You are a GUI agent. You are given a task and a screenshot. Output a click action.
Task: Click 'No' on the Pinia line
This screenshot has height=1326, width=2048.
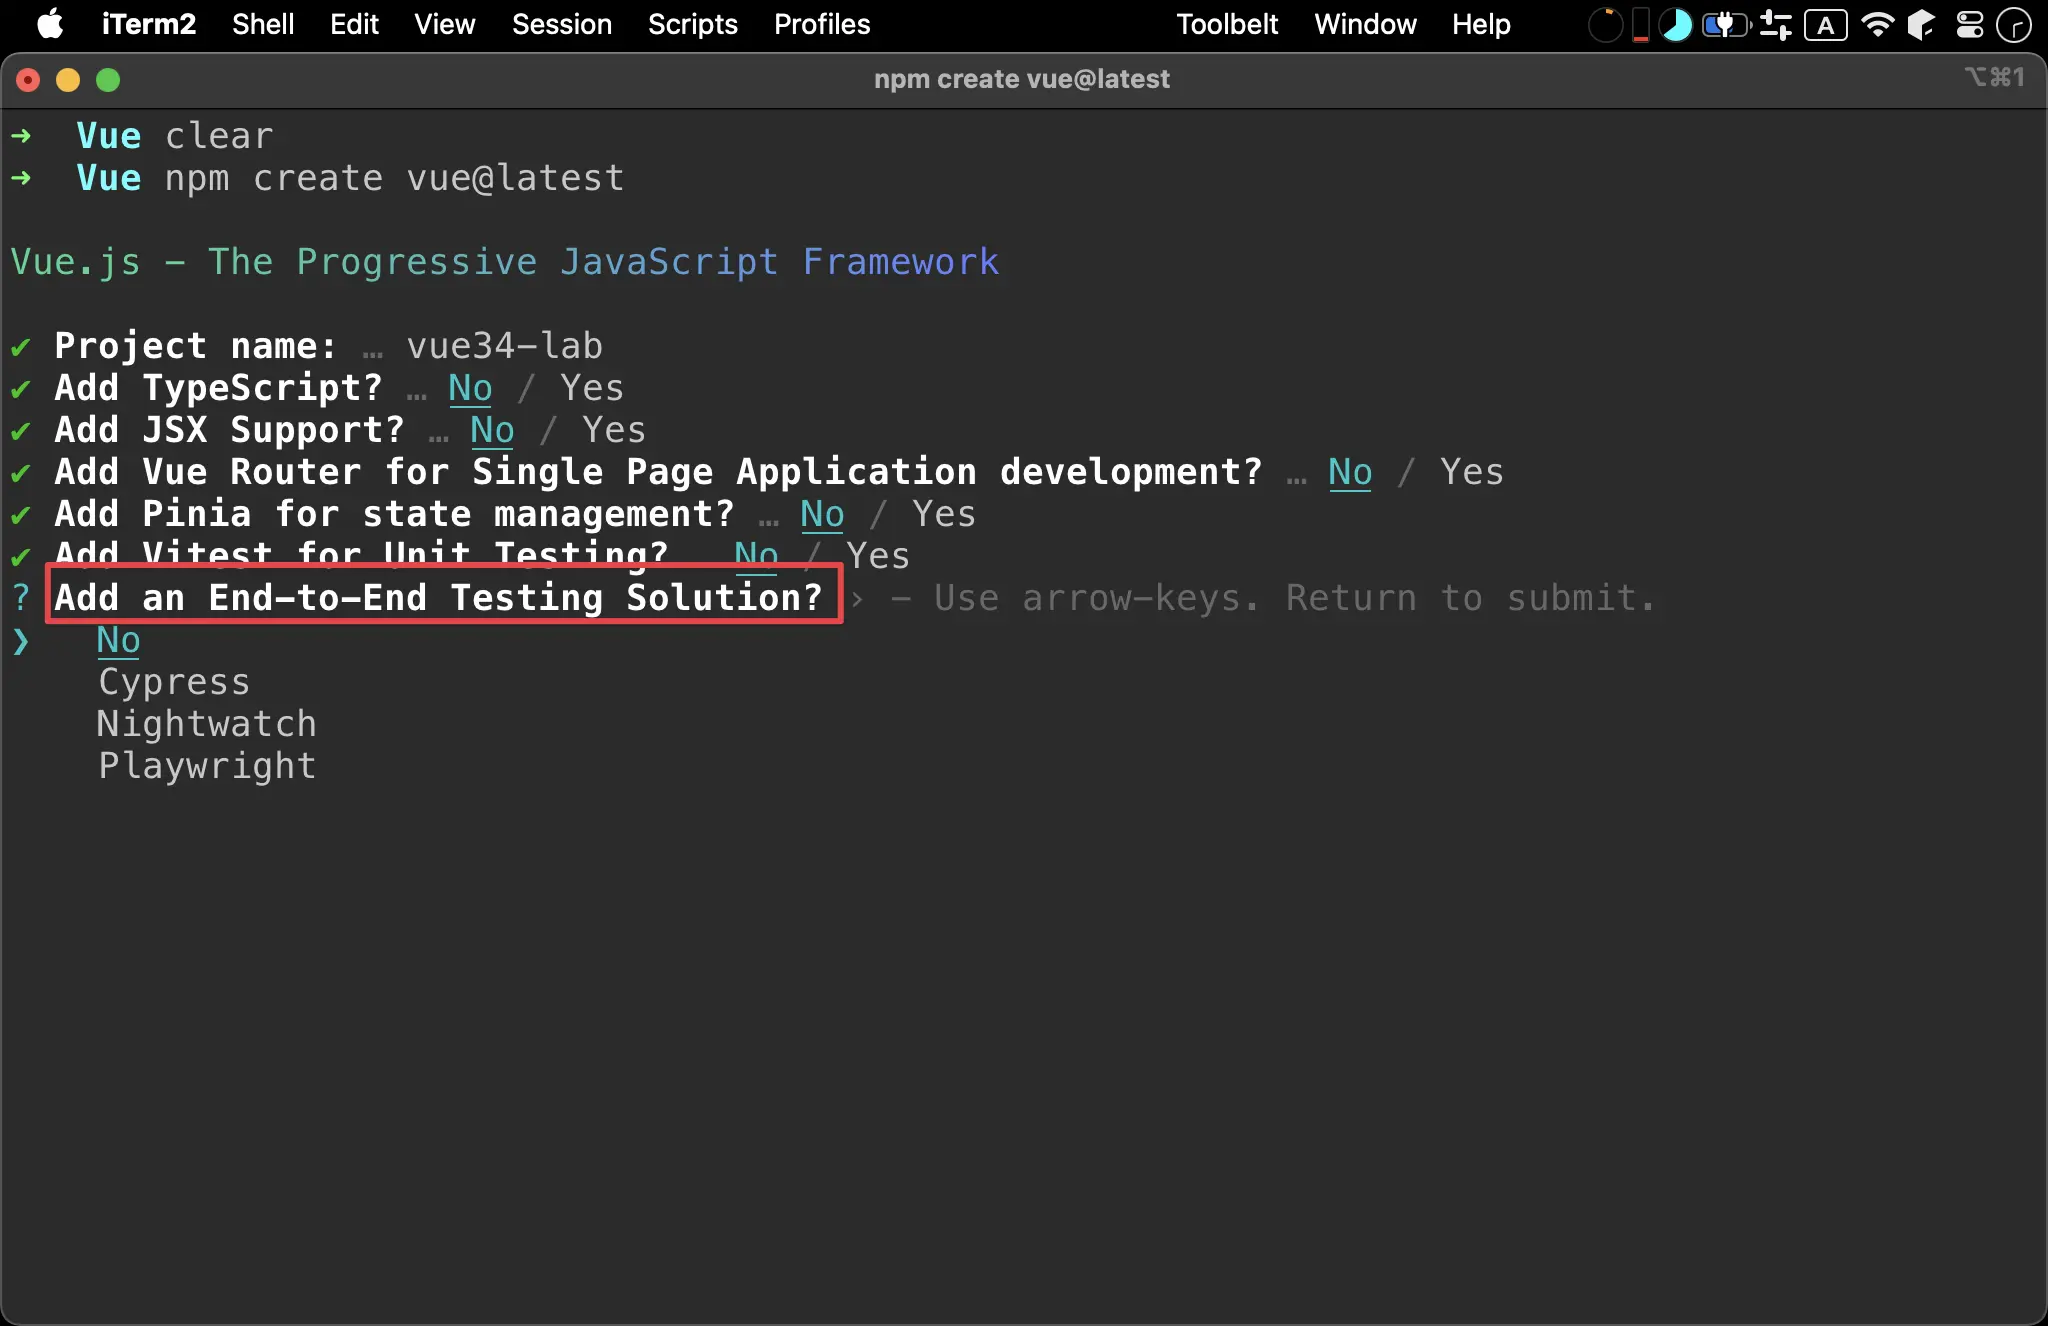pos(822,514)
